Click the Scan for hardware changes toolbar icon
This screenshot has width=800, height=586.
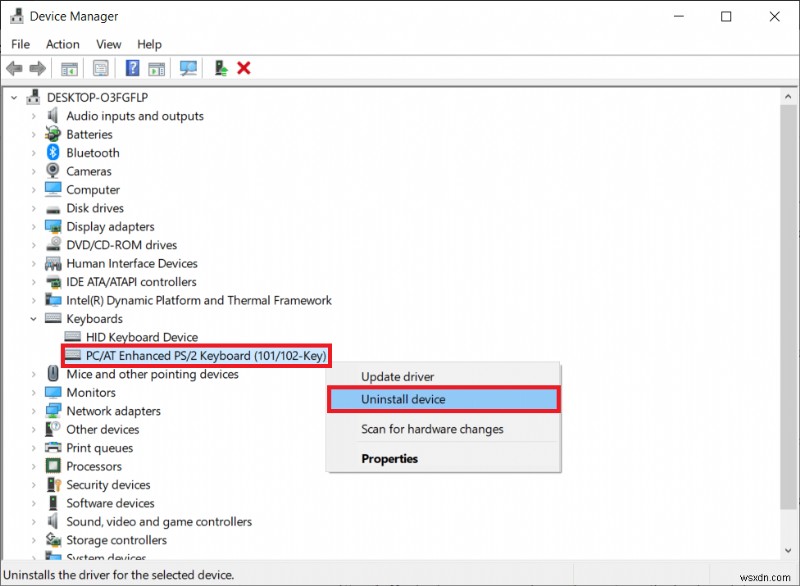click(189, 68)
